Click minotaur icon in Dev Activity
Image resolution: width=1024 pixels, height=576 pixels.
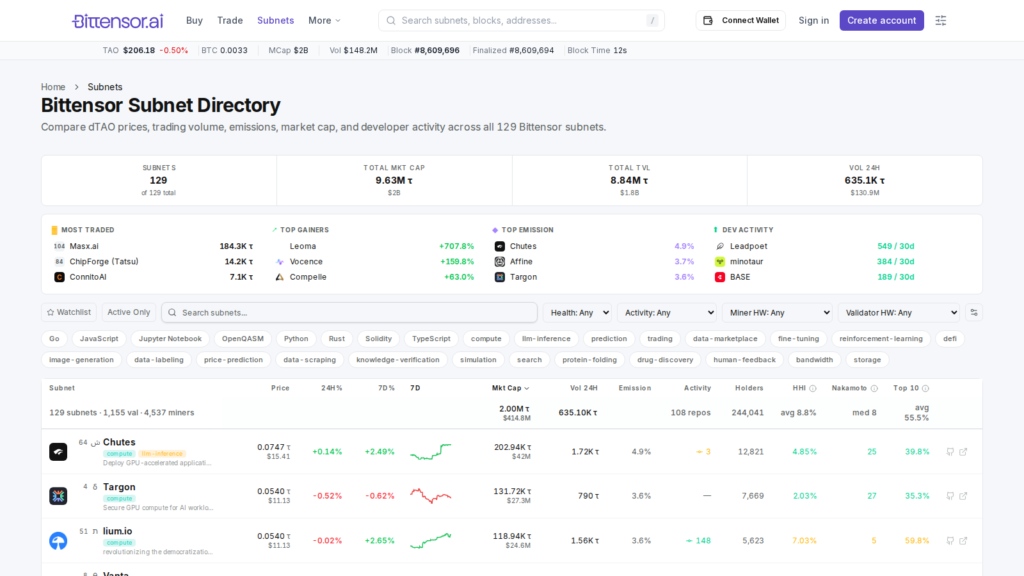coord(720,261)
